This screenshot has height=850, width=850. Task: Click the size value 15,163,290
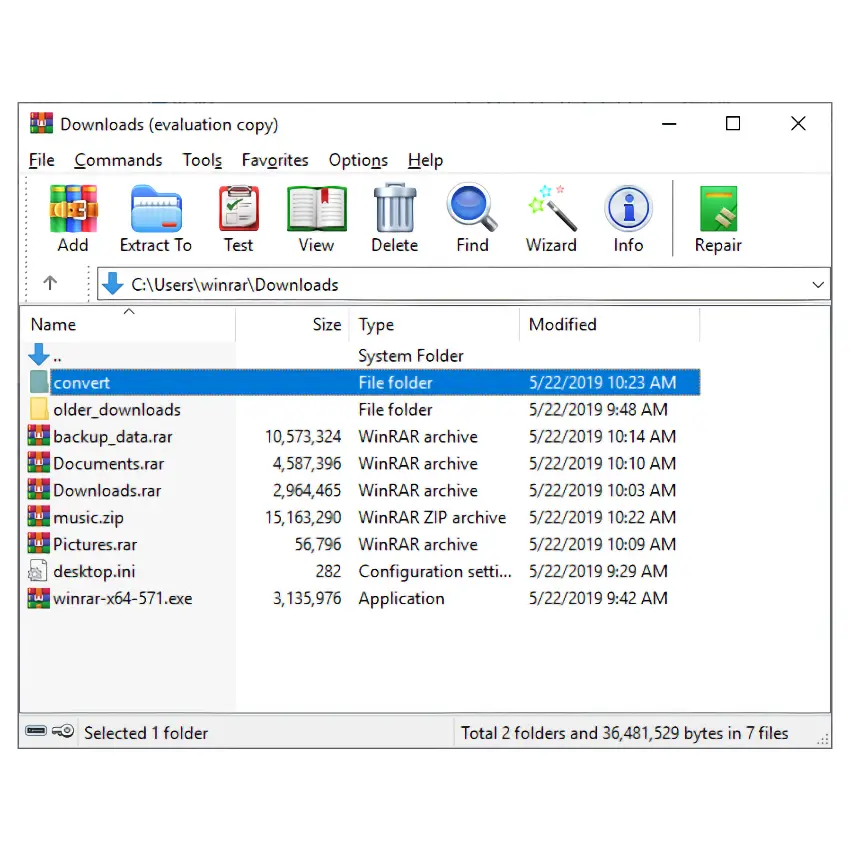pos(303,517)
